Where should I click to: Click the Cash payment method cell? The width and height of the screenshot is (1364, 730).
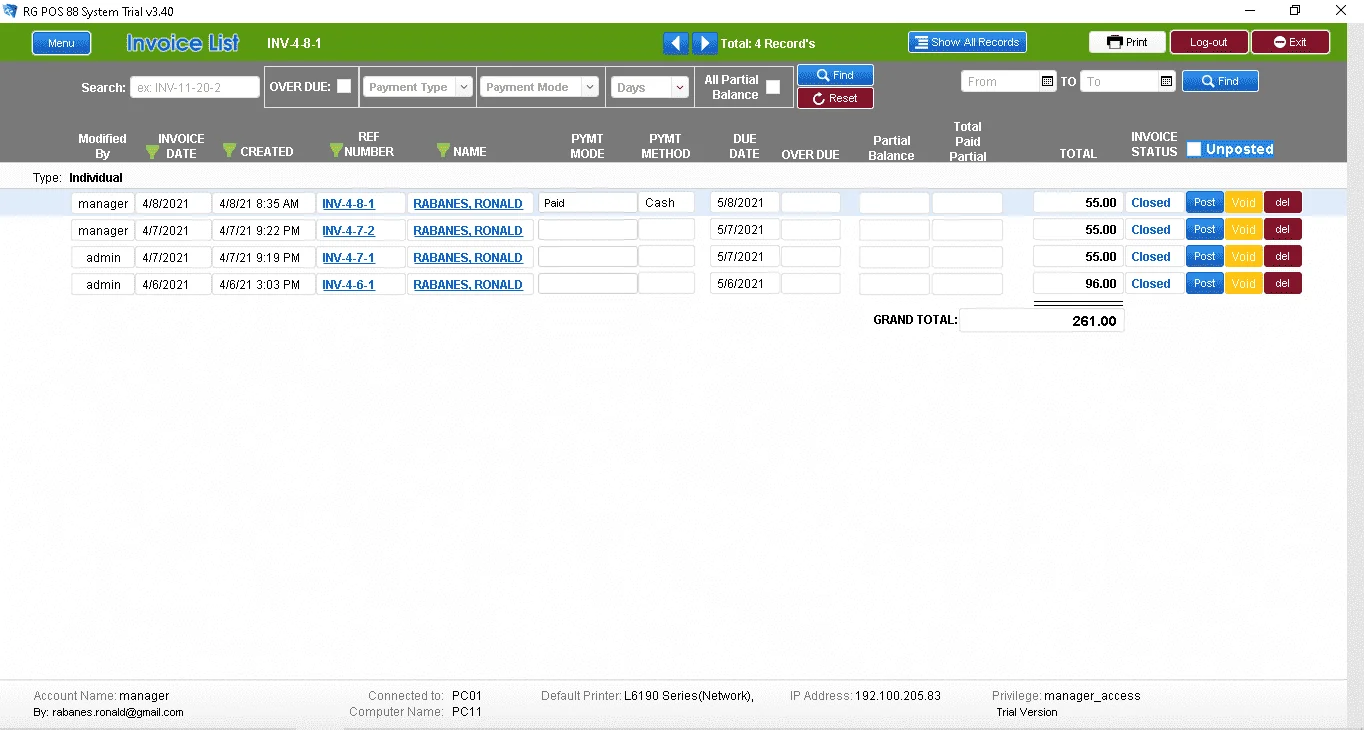pyautogui.click(x=667, y=203)
